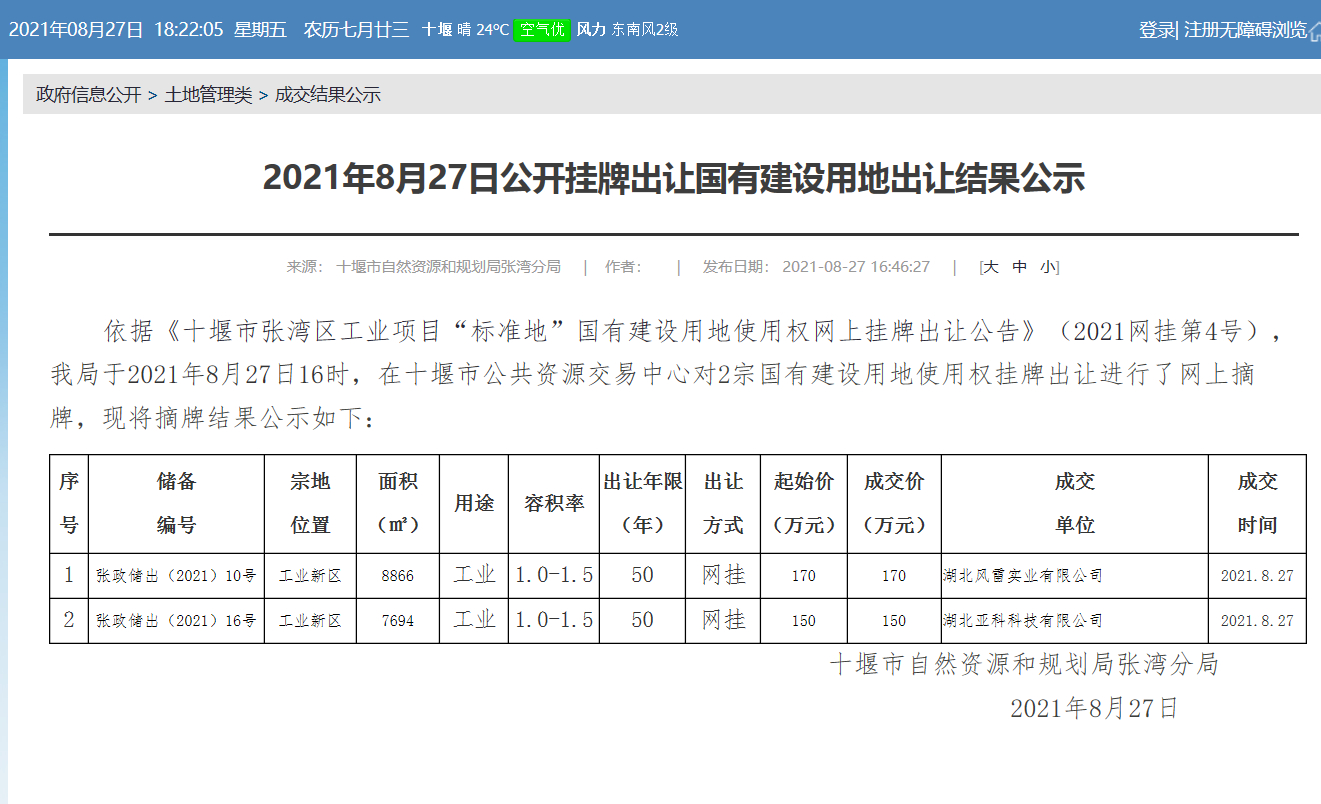Click publish date 2021-08-27 16:46:27
1321x804 pixels.
pos(856,267)
